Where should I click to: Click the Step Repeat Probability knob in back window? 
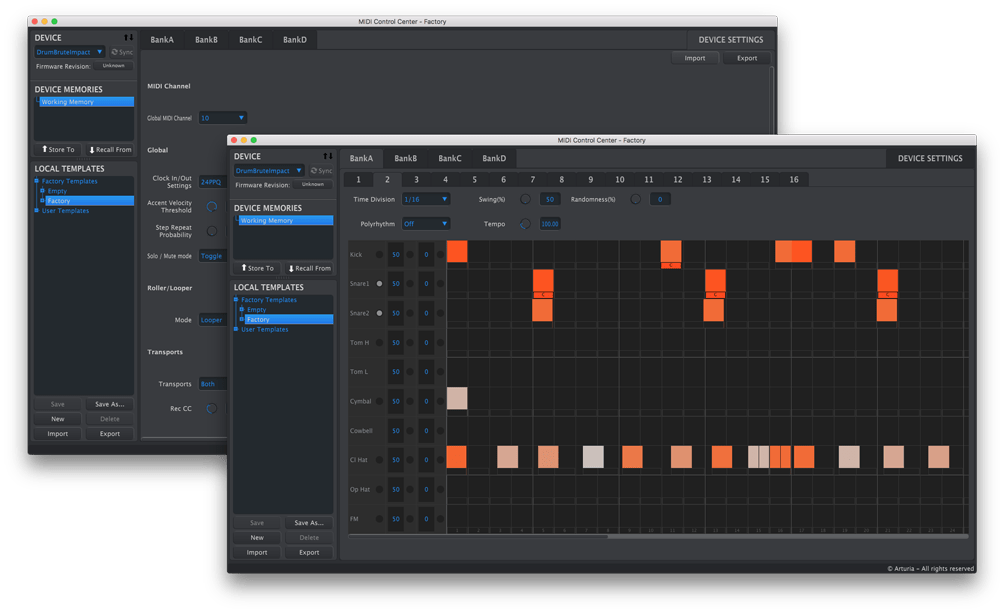(212, 231)
